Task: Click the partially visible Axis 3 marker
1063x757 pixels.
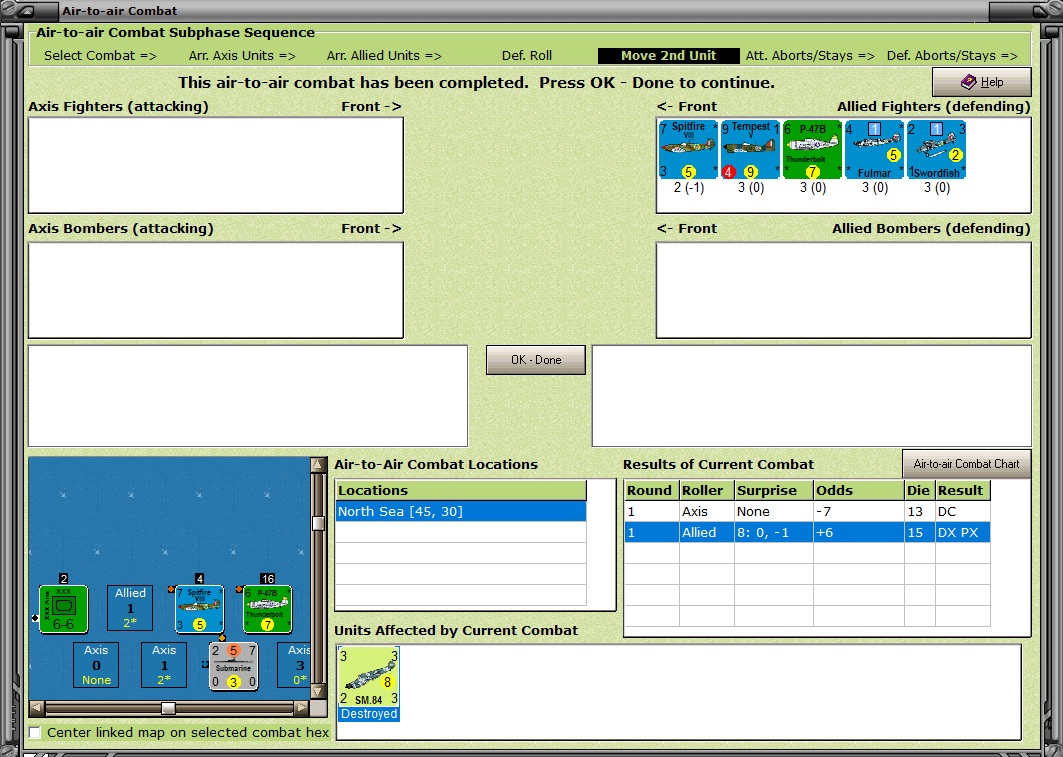Action: point(294,665)
